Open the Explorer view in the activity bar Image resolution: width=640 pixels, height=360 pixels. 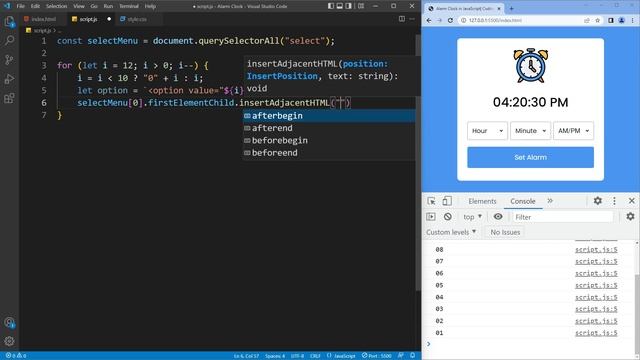9,21
